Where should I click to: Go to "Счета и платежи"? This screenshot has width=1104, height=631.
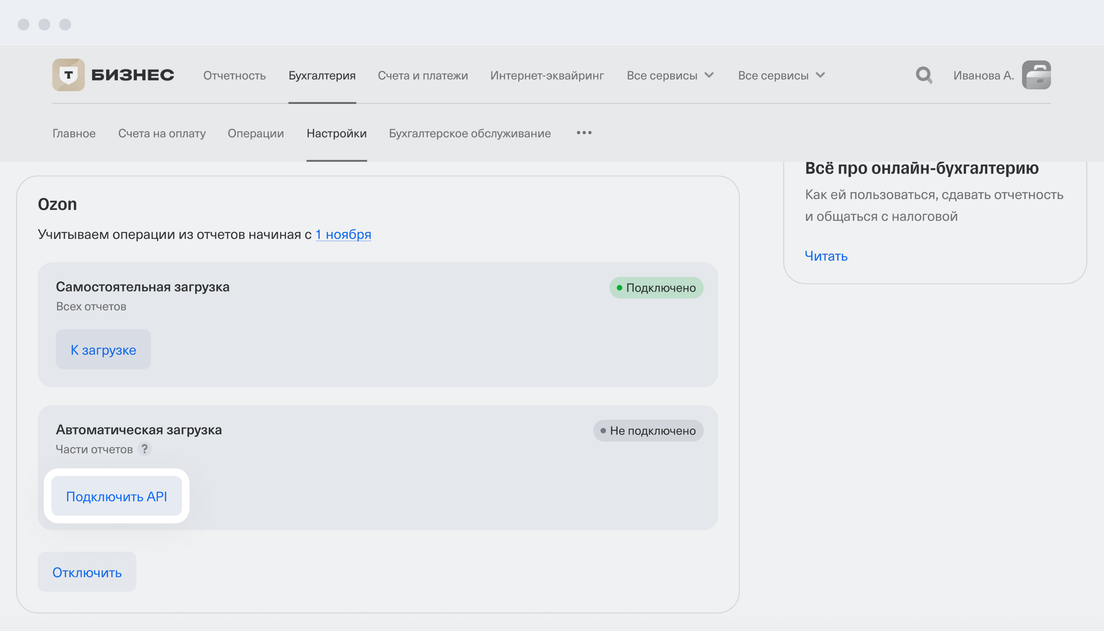[x=422, y=75]
